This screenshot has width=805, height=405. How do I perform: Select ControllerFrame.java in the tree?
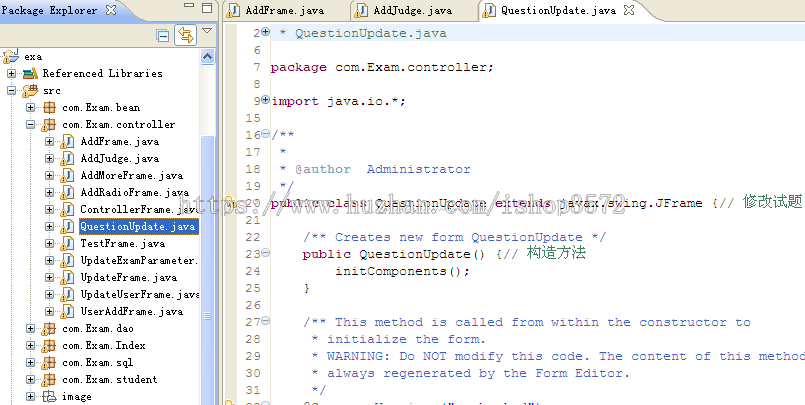click(139, 209)
